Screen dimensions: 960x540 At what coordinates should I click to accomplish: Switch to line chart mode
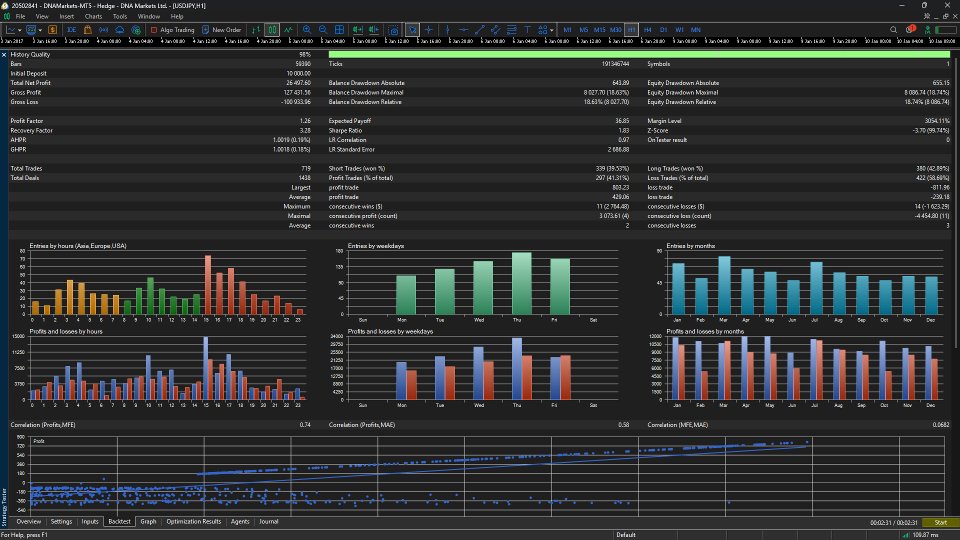(x=288, y=29)
